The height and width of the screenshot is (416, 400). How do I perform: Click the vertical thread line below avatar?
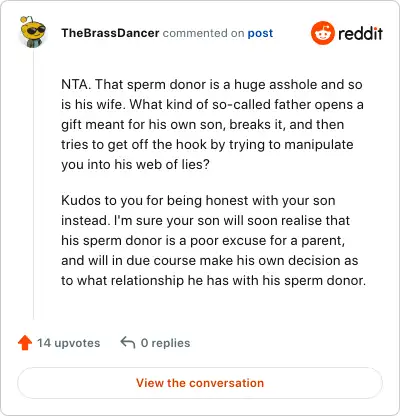pyautogui.click(x=33, y=183)
